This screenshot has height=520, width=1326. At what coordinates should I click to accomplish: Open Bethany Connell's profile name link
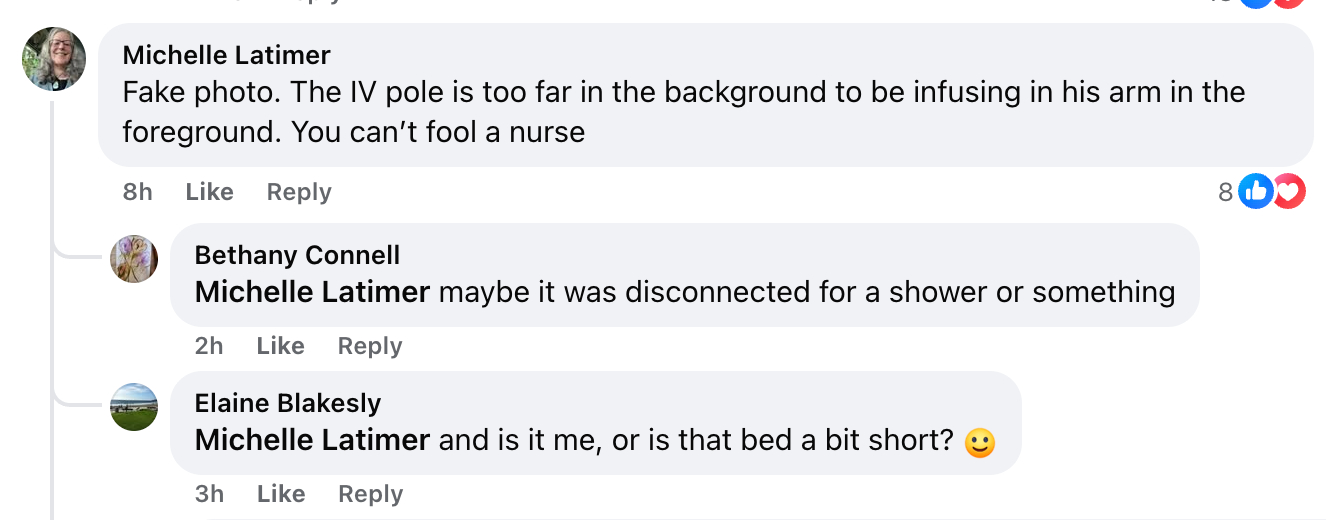tap(297, 255)
